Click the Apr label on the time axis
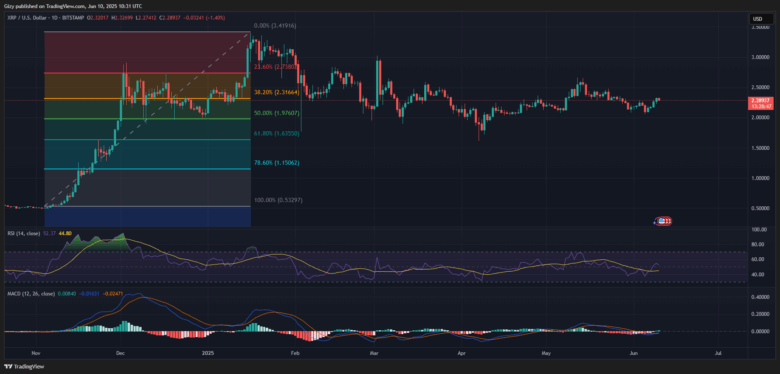The width and height of the screenshot is (780, 374). (x=462, y=353)
